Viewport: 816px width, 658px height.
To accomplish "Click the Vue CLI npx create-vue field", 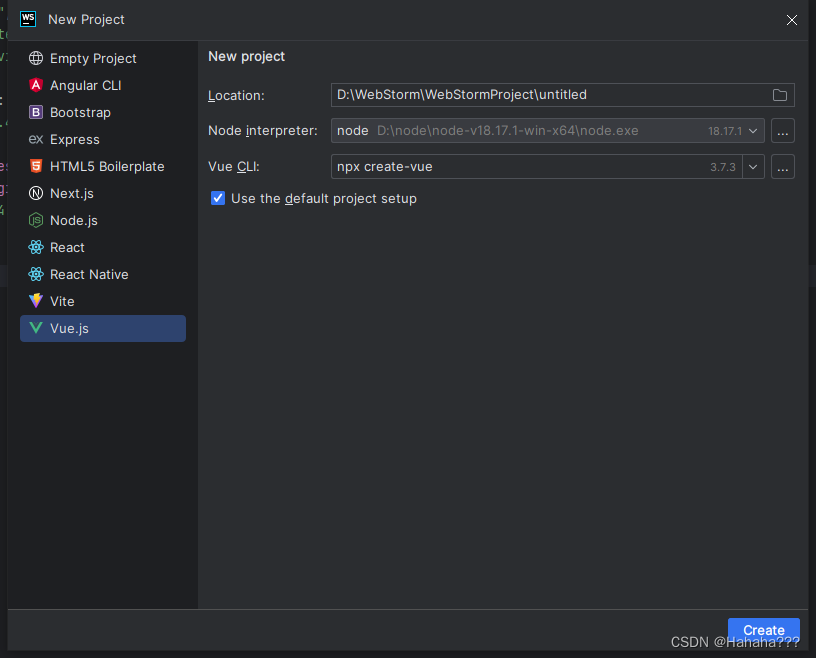I will pyautogui.click(x=537, y=167).
